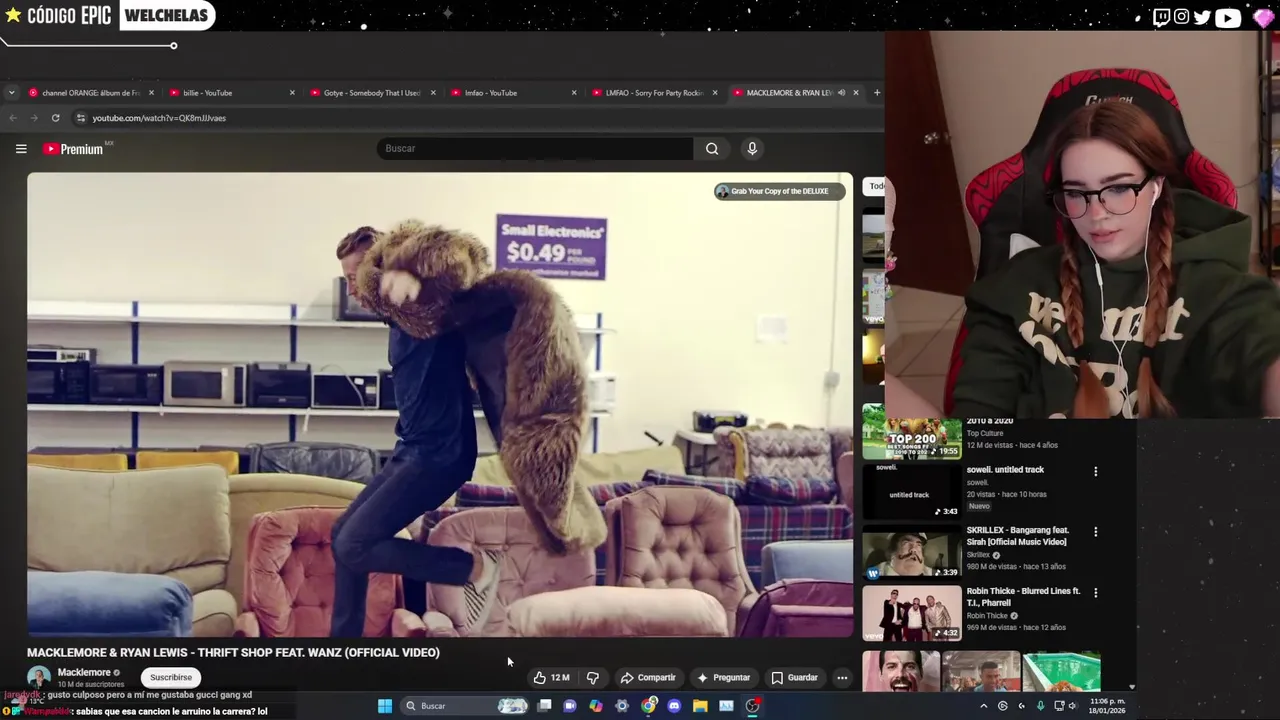Screen dimensions: 1280x720
Task: Open a new browser tab
Action: (x=877, y=93)
